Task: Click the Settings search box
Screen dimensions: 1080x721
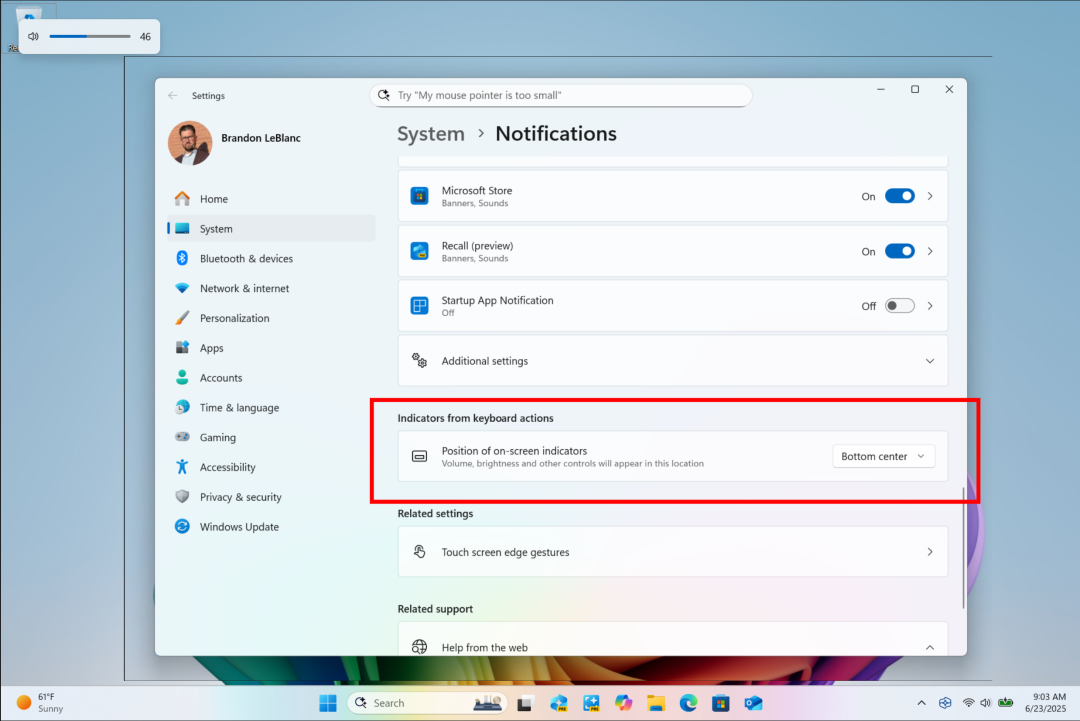Action: (x=560, y=95)
